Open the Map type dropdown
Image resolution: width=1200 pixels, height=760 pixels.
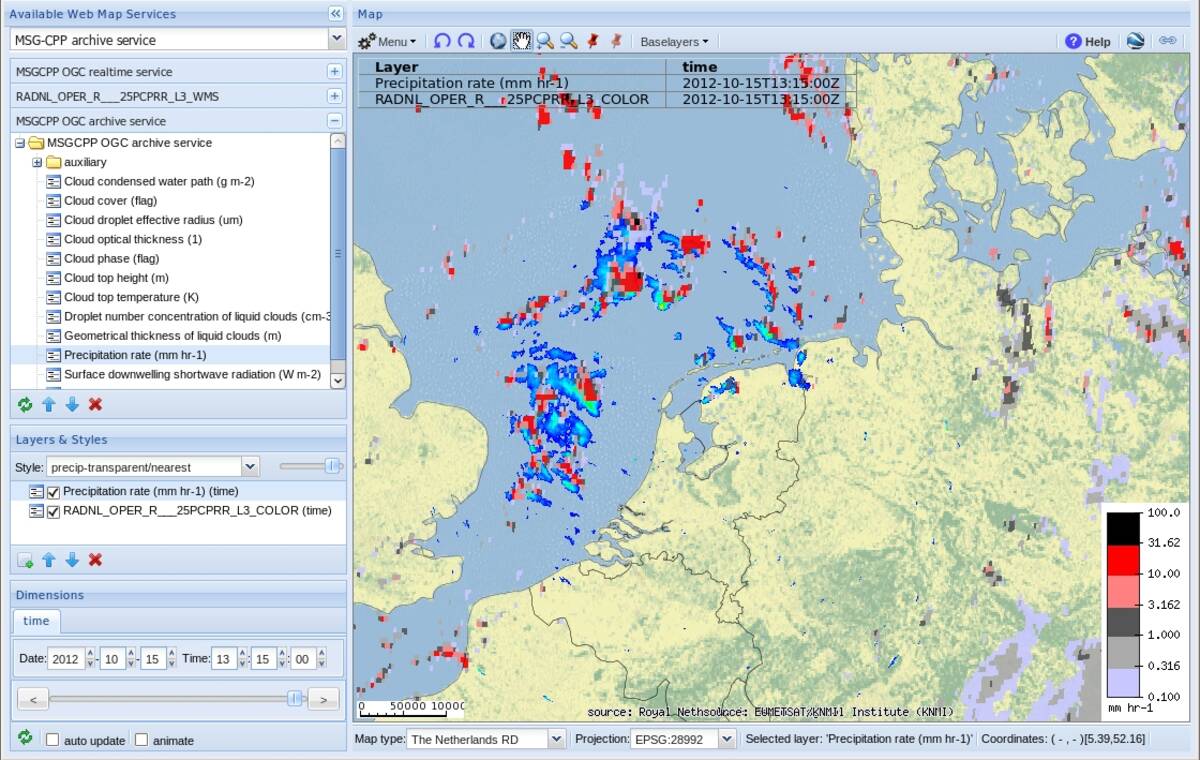[x=556, y=739]
